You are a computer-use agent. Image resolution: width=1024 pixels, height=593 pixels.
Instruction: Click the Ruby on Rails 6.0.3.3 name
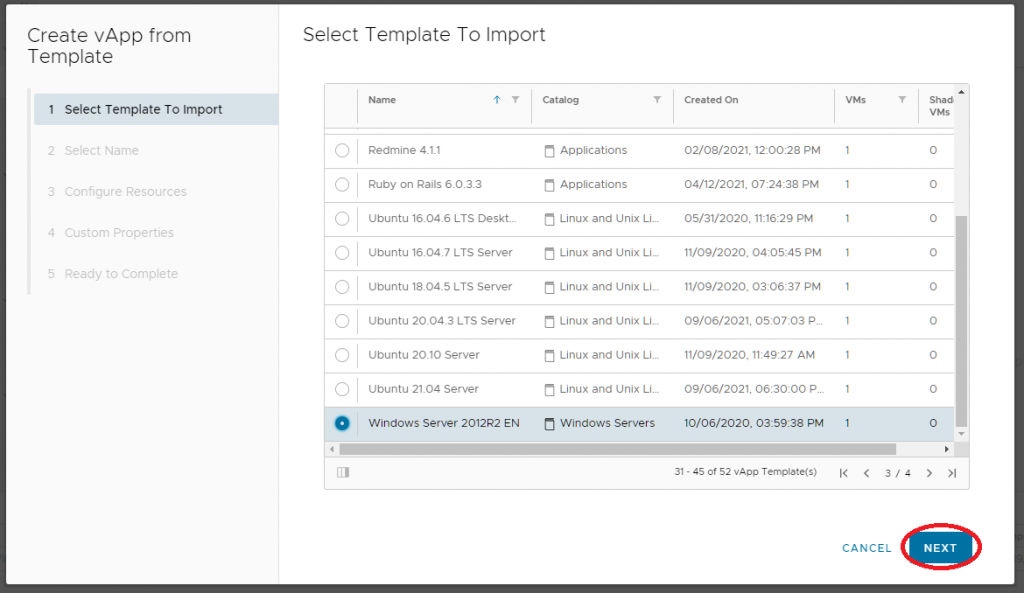tap(425, 184)
